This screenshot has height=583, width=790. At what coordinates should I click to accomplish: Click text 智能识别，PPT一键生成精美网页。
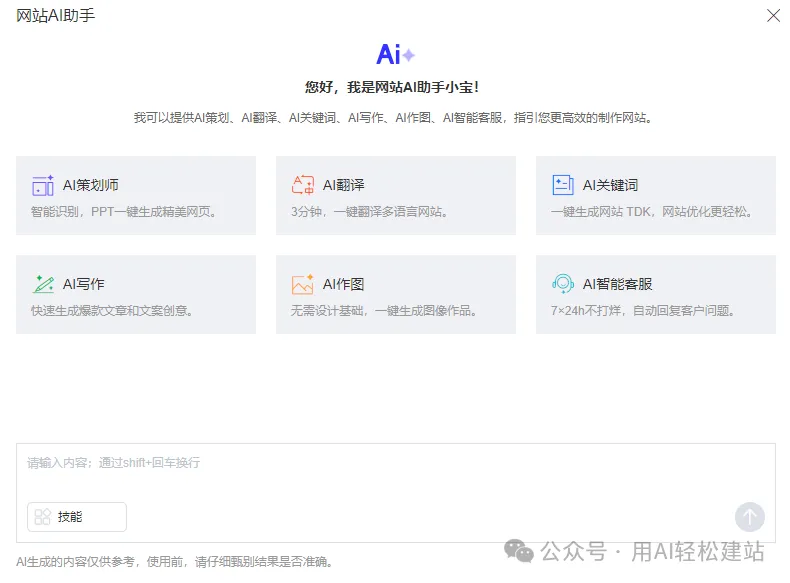point(124,212)
